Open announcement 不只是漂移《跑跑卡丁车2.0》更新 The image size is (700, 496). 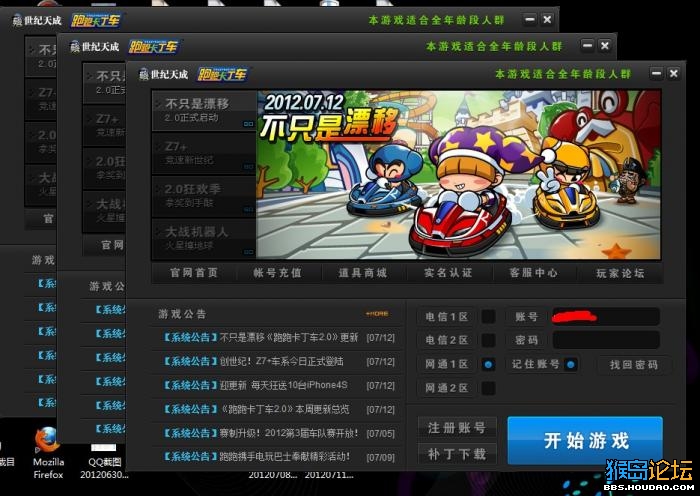(x=288, y=338)
